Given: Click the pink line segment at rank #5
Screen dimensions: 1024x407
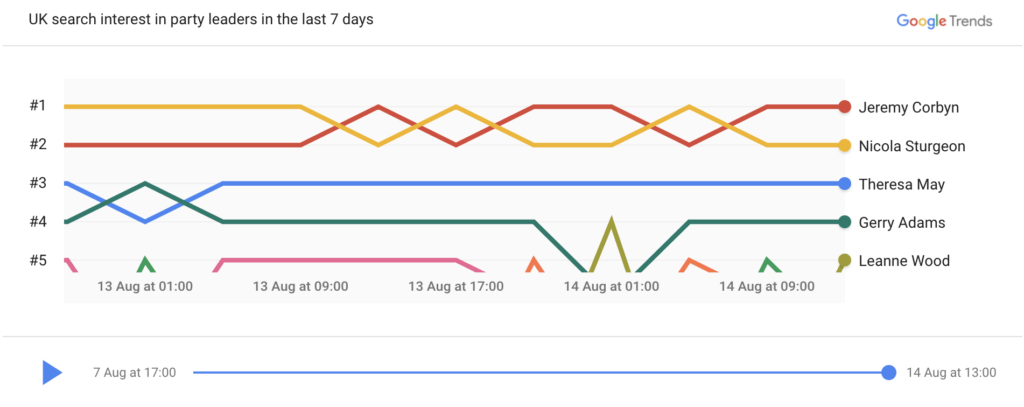Looking at the screenshot, I should coord(340,260).
